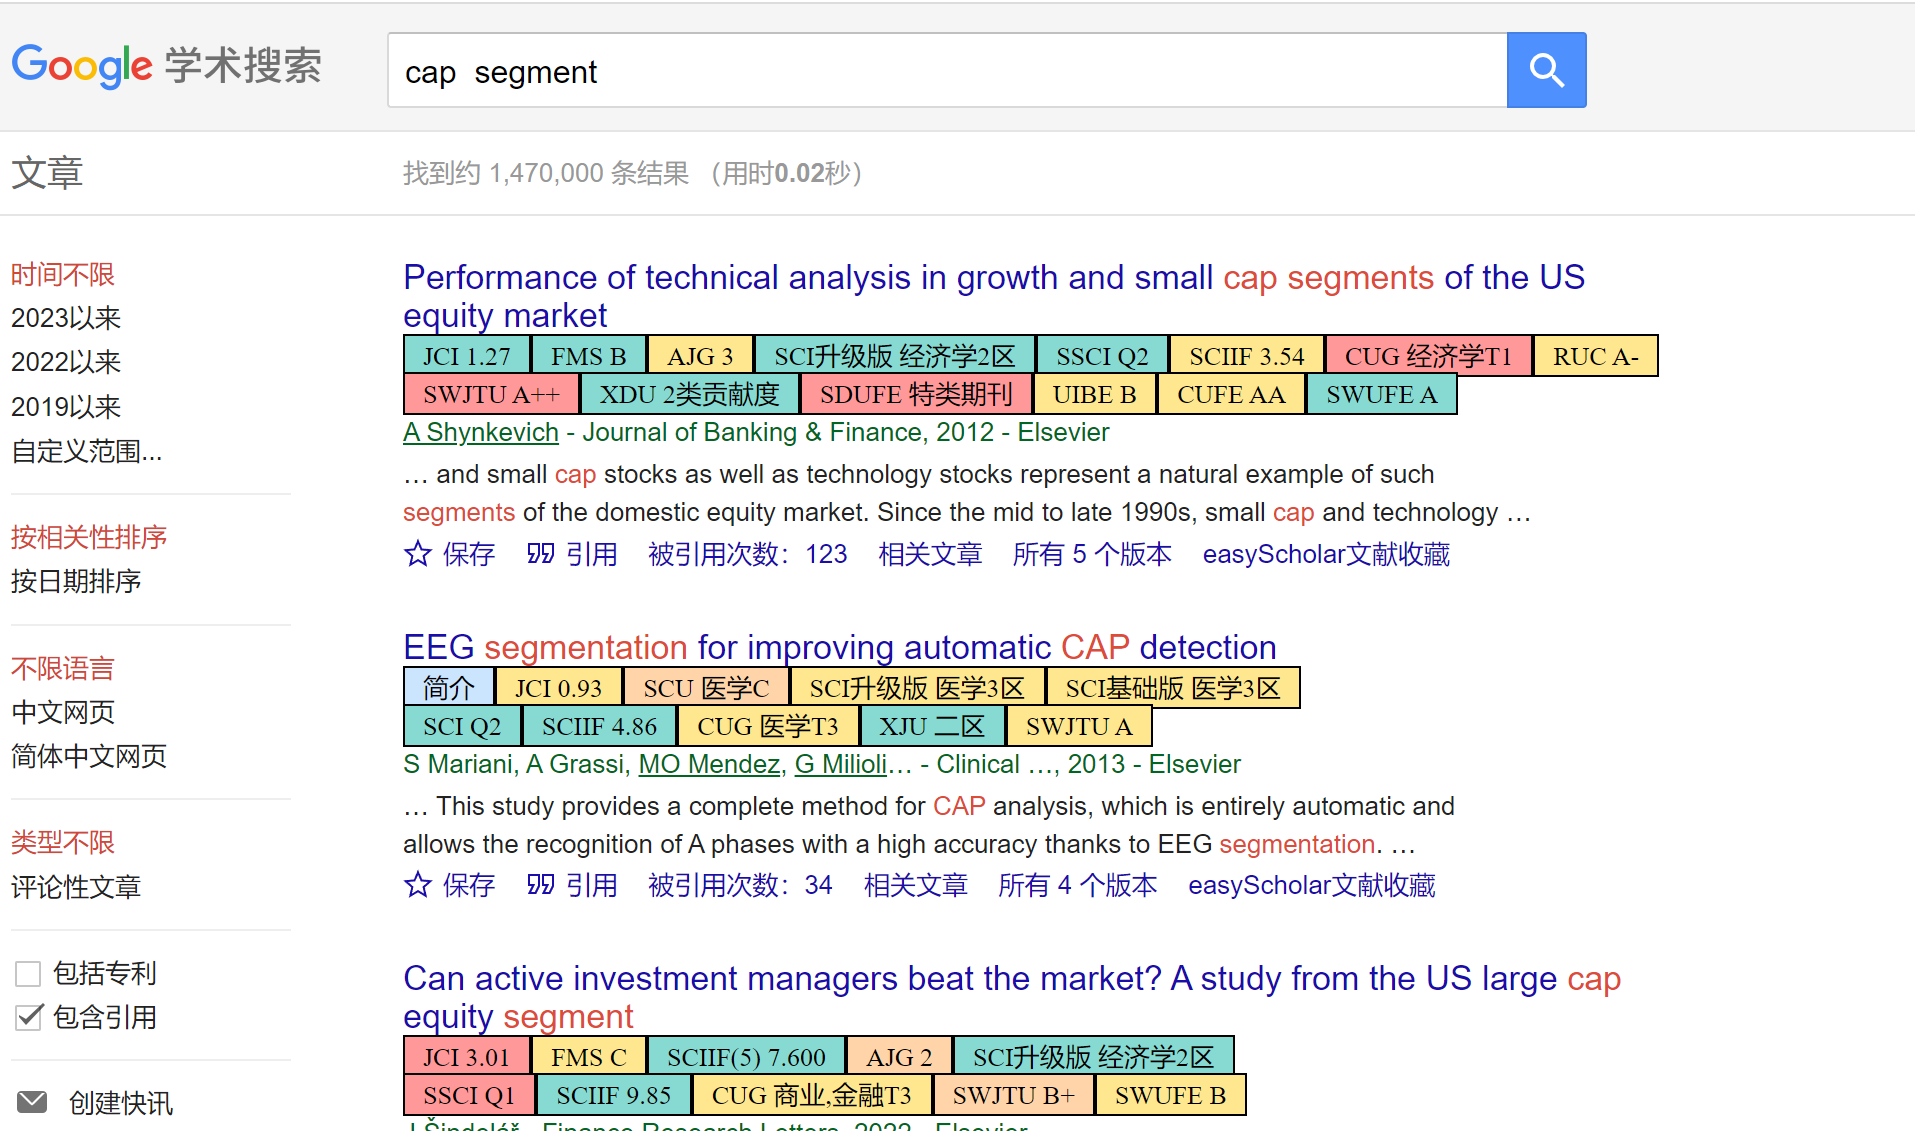Enable the 包括专利 checkbox
The width and height of the screenshot is (1915, 1131).
(x=28, y=973)
